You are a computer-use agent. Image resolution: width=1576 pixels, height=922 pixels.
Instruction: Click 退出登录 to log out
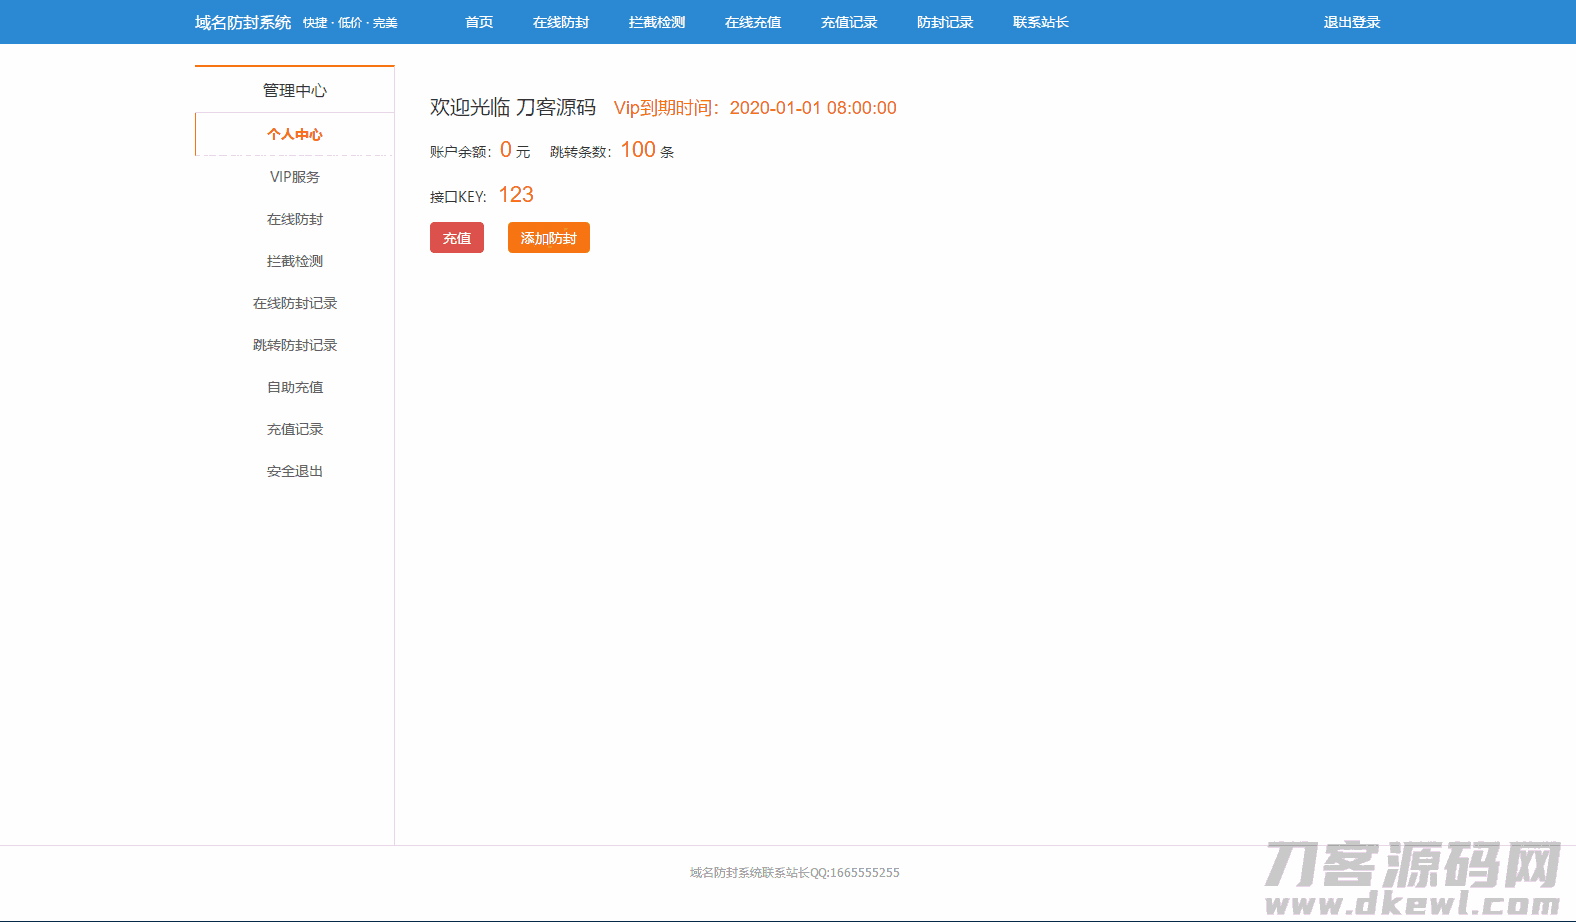1352,22
